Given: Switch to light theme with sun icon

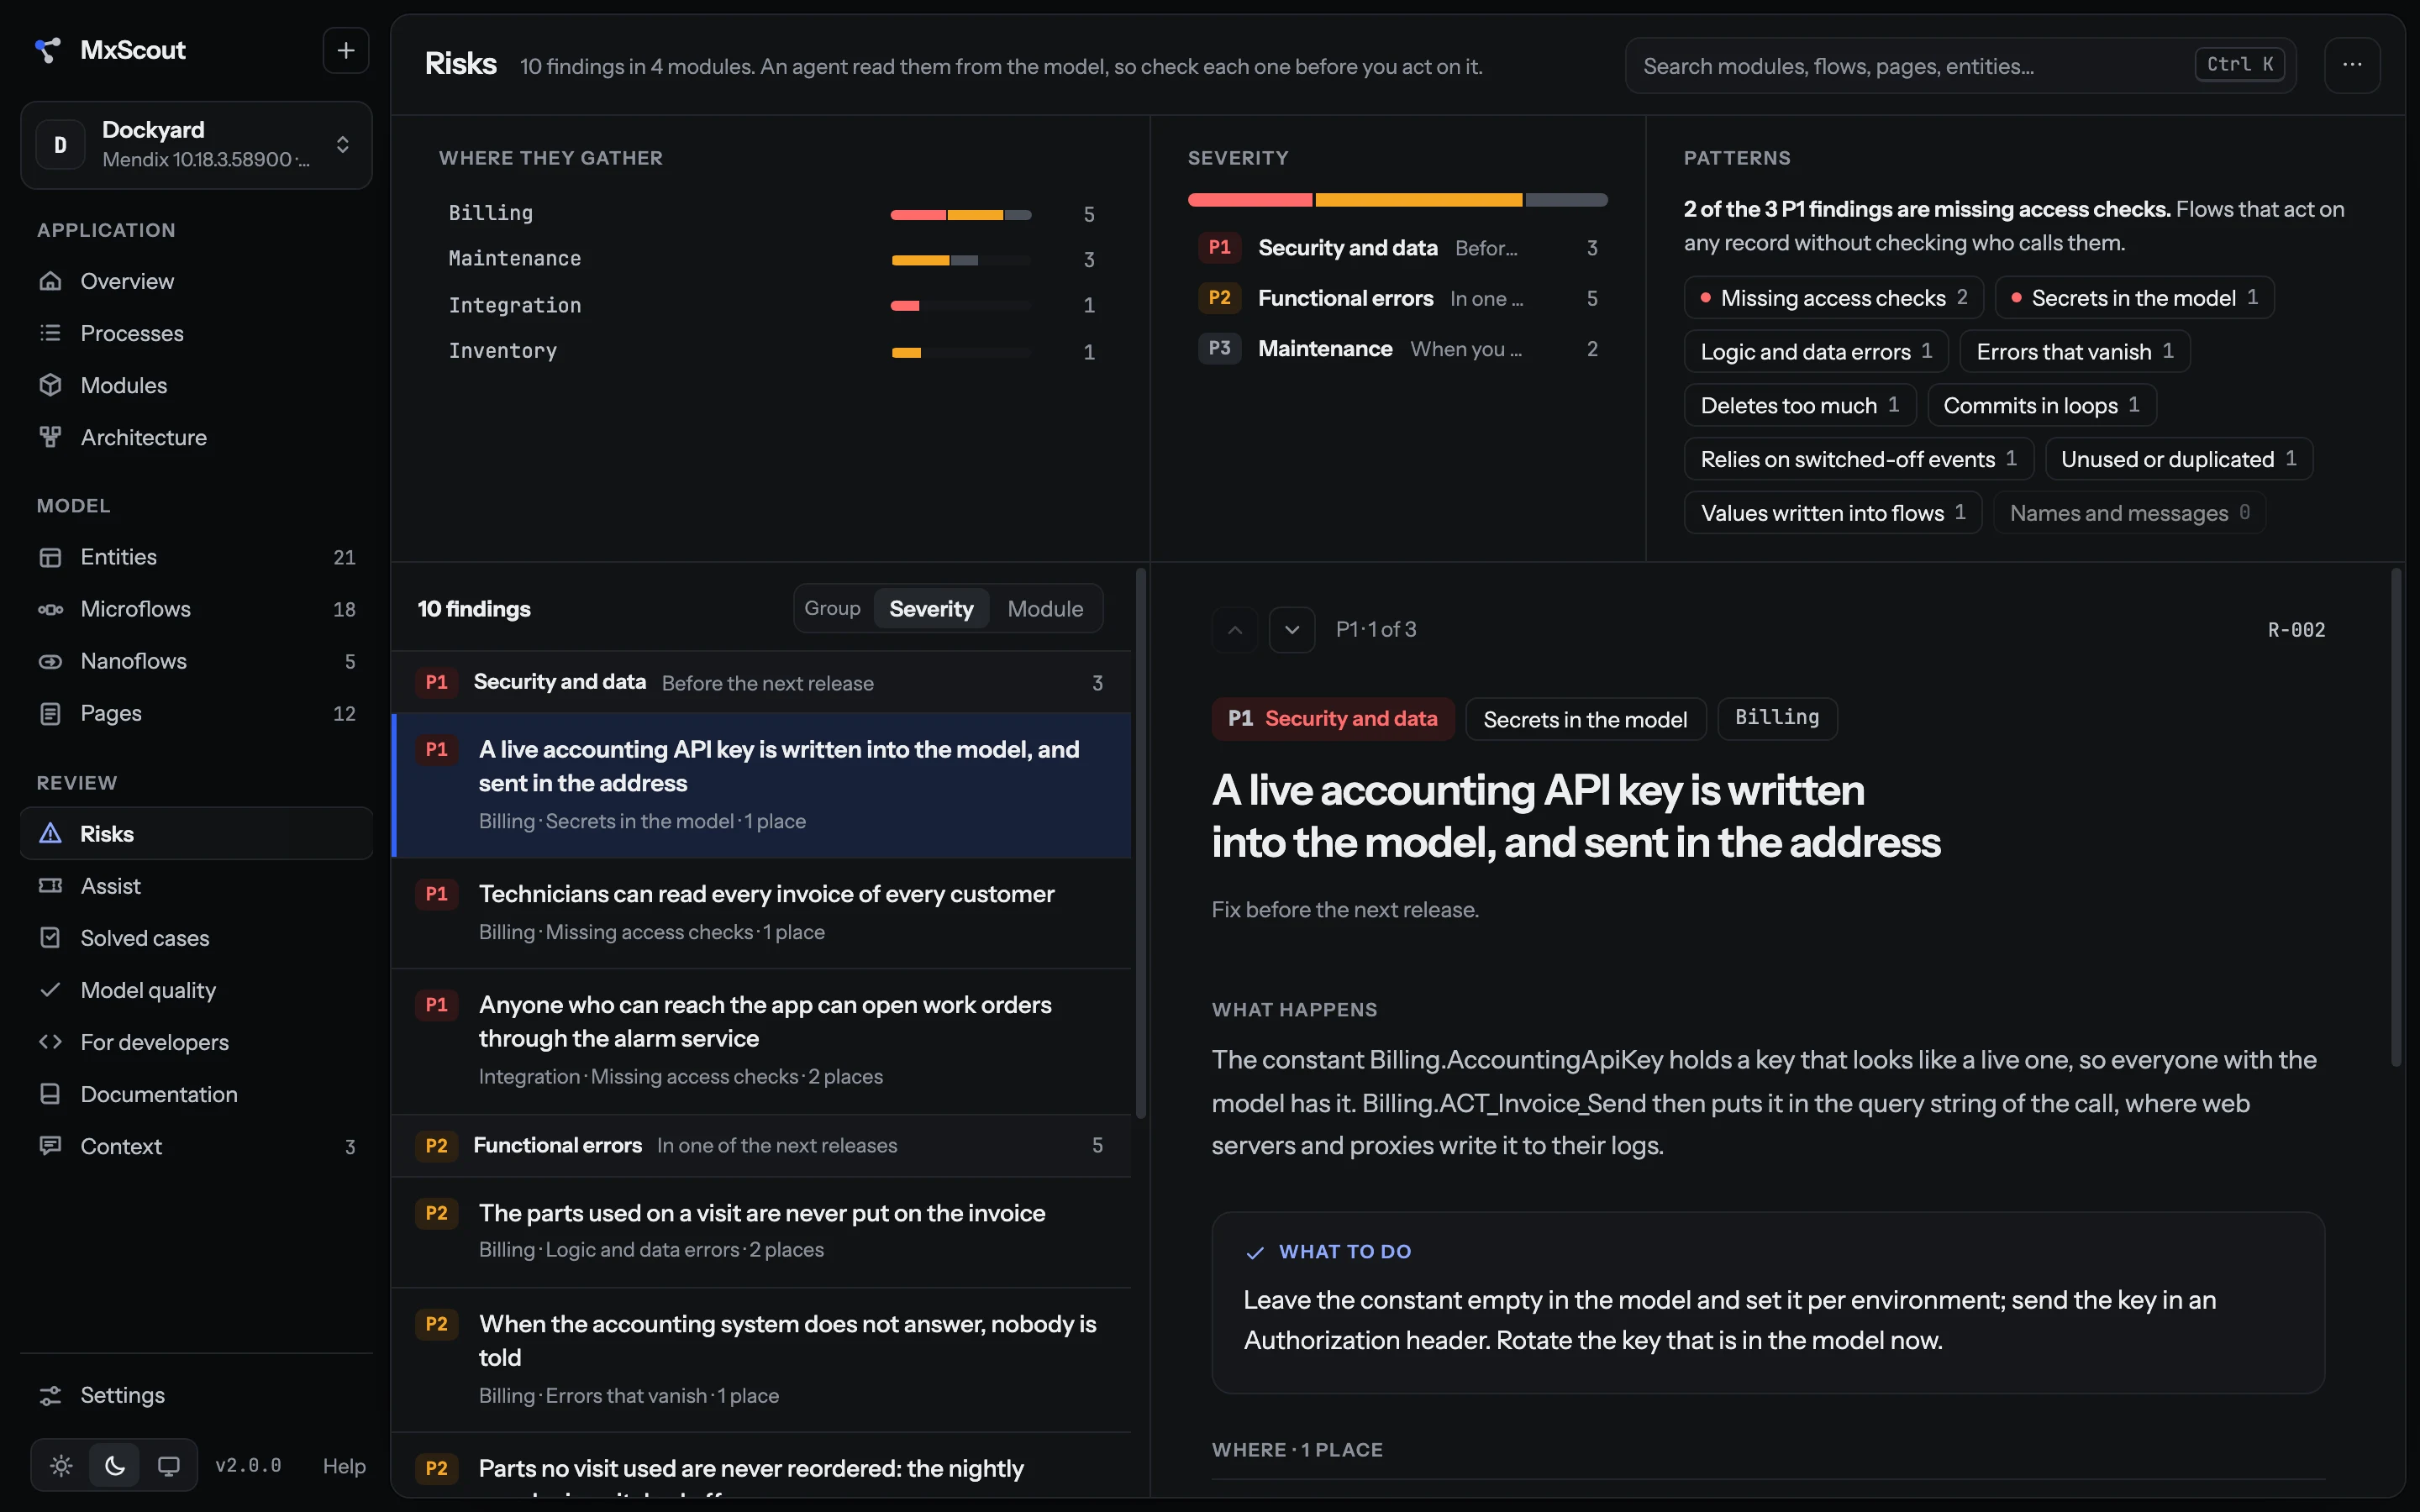Looking at the screenshot, I should click(x=61, y=1466).
